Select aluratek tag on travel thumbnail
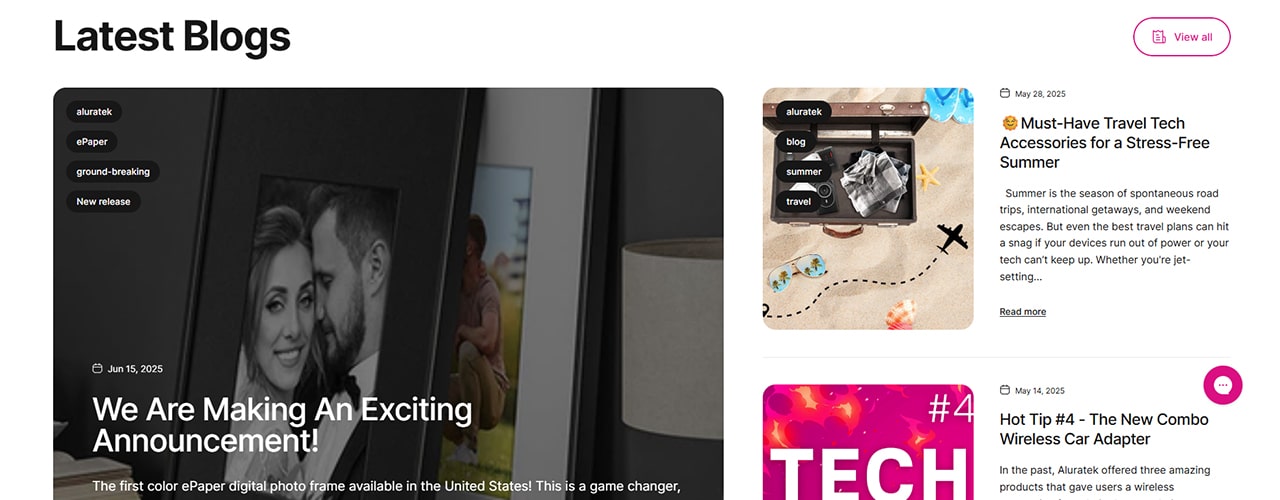 (804, 112)
